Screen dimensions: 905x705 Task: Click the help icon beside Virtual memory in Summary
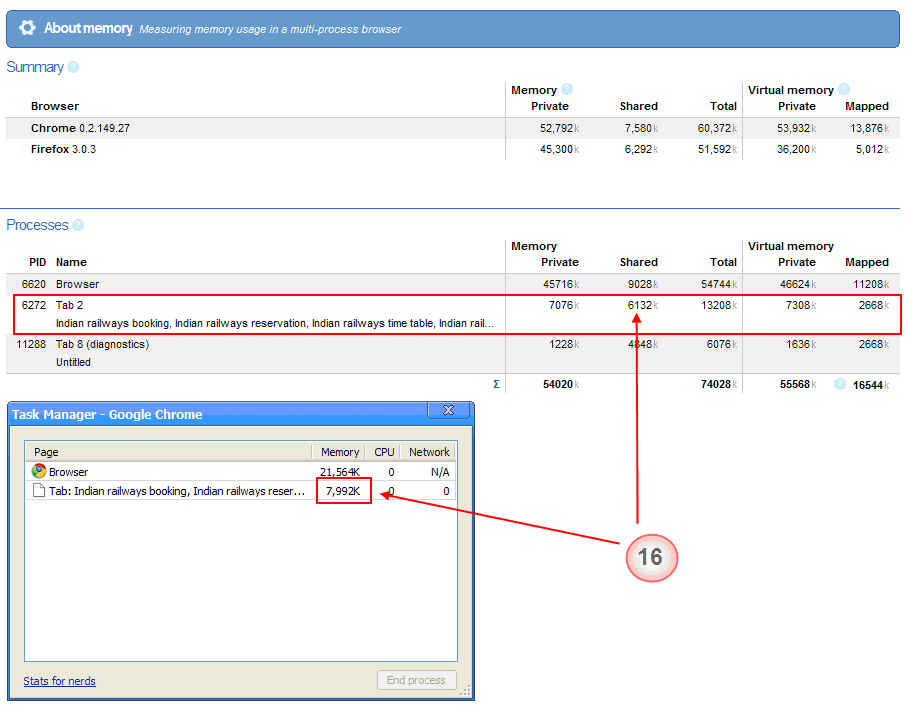pos(844,89)
